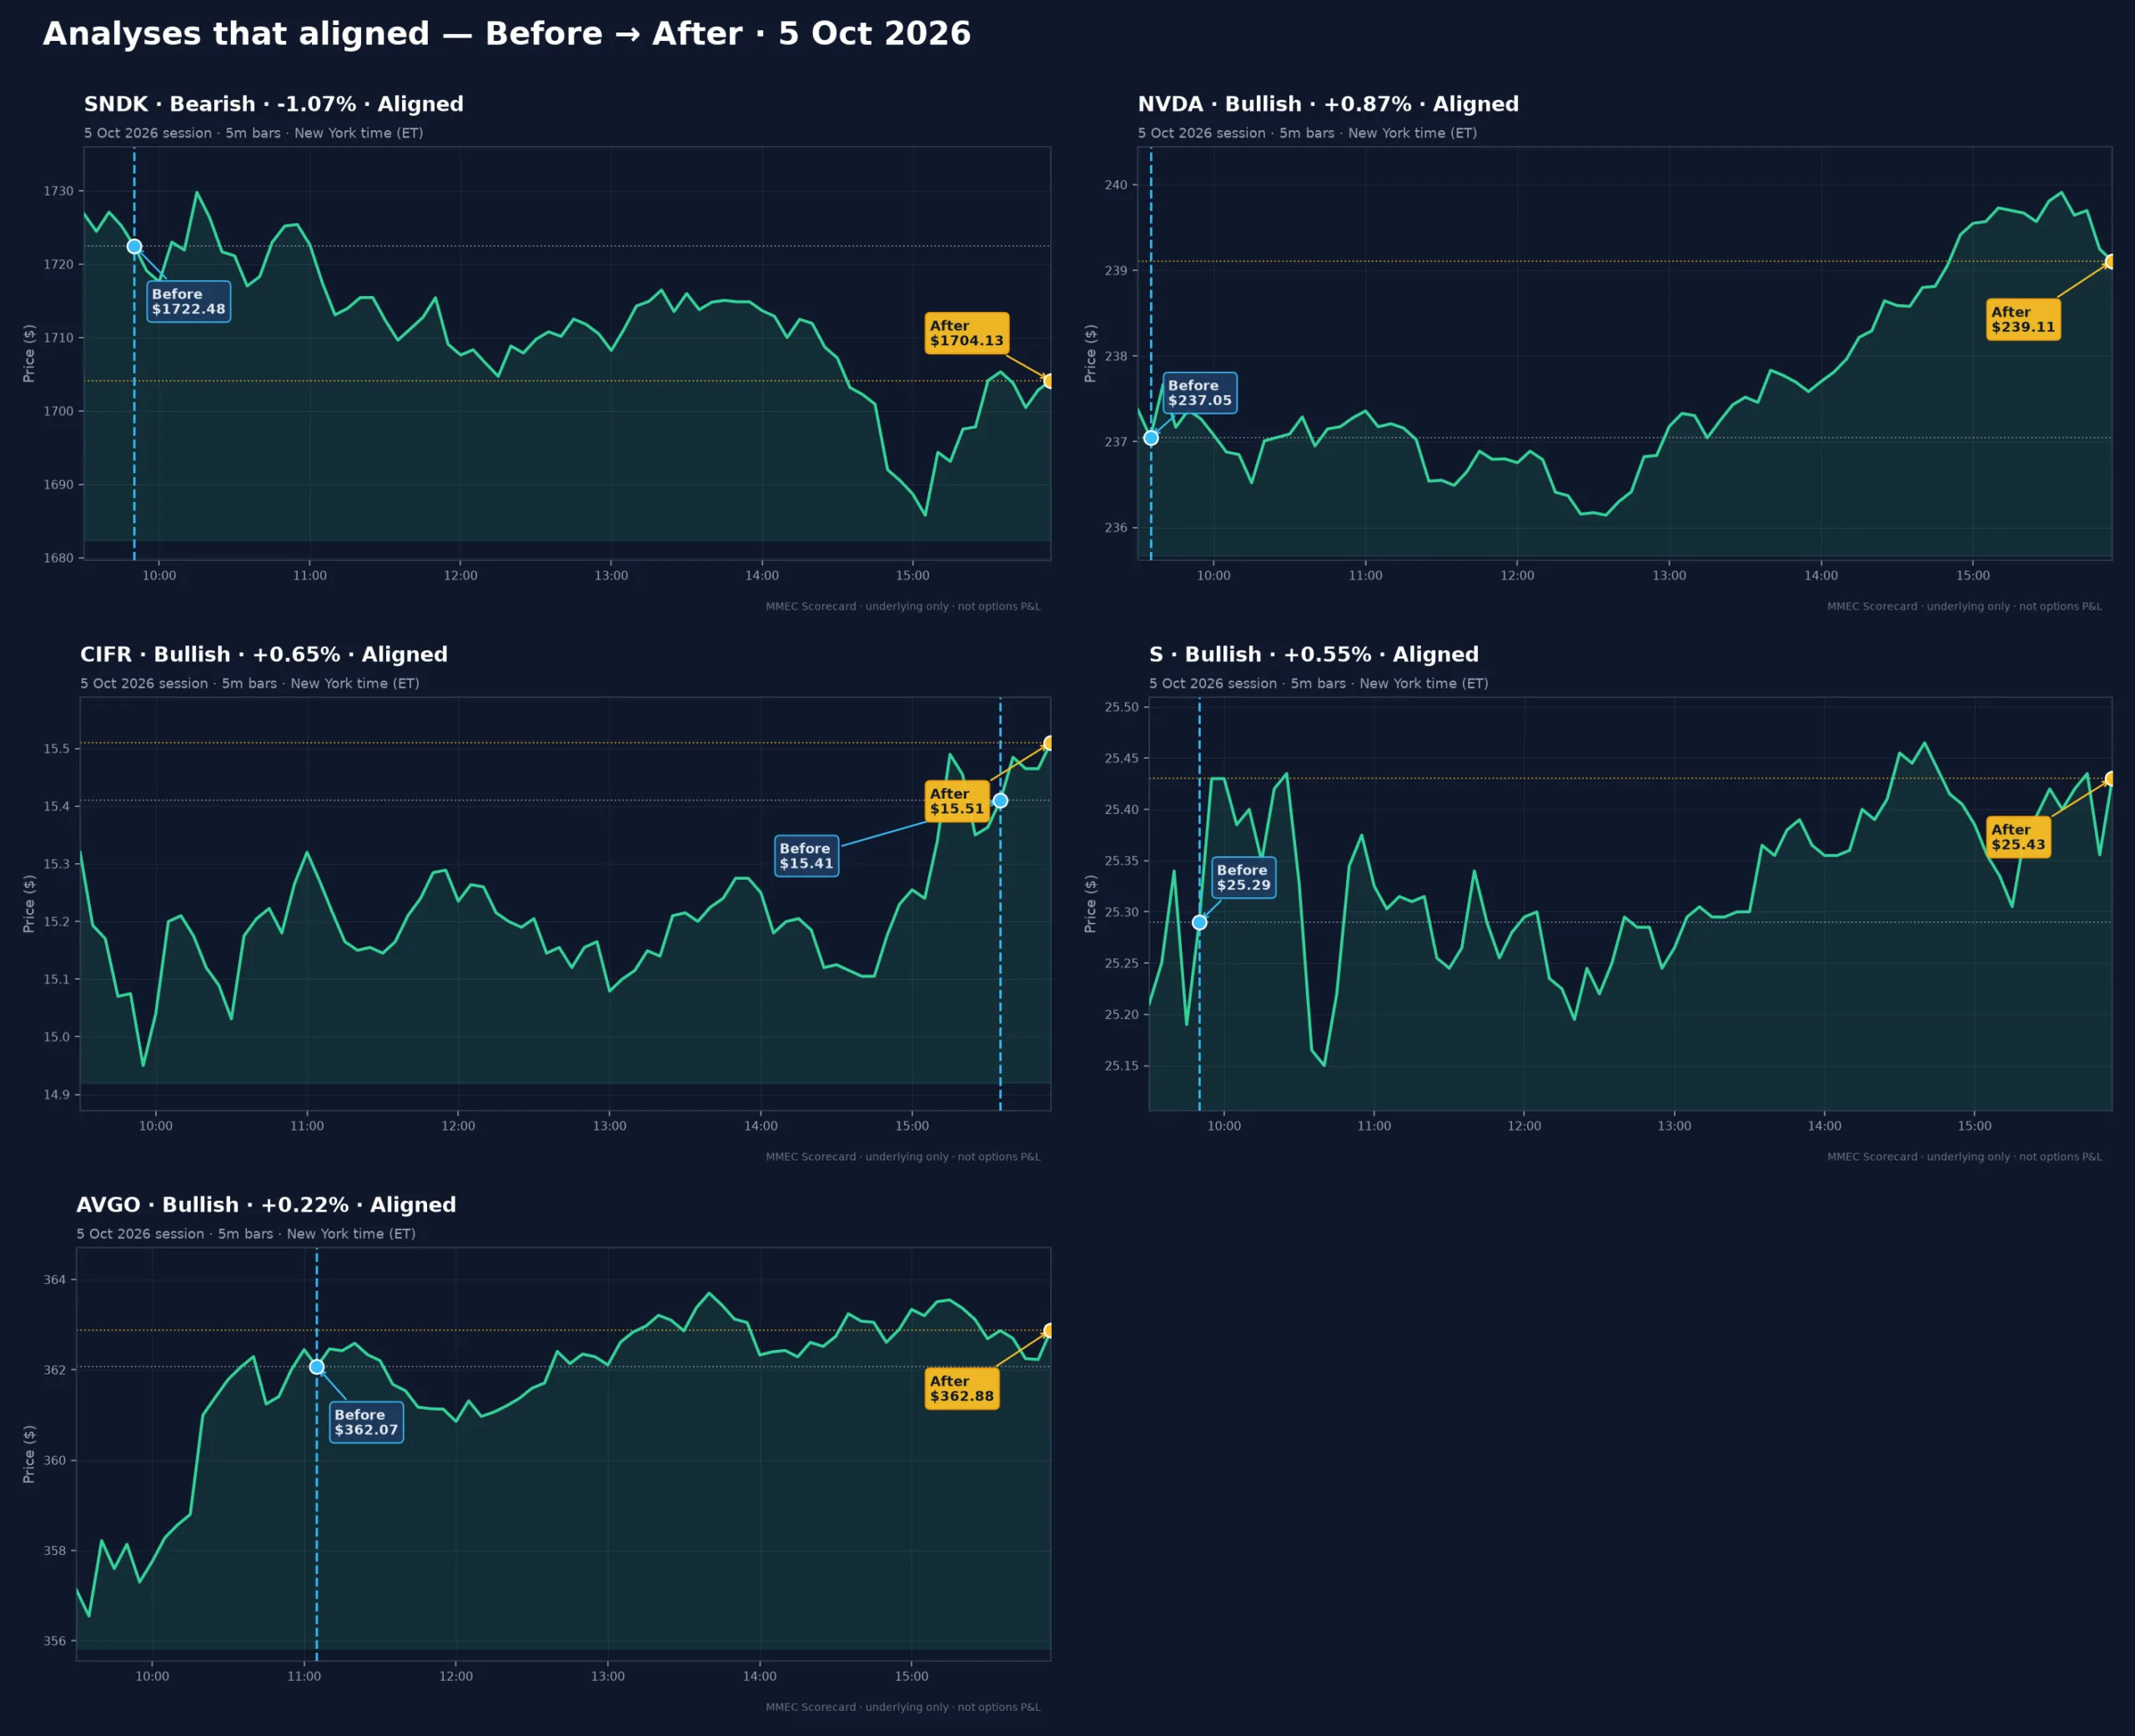Click the NVDA After $239.11 label
Viewport: 2135px width, 1736px height.
[x=2023, y=320]
